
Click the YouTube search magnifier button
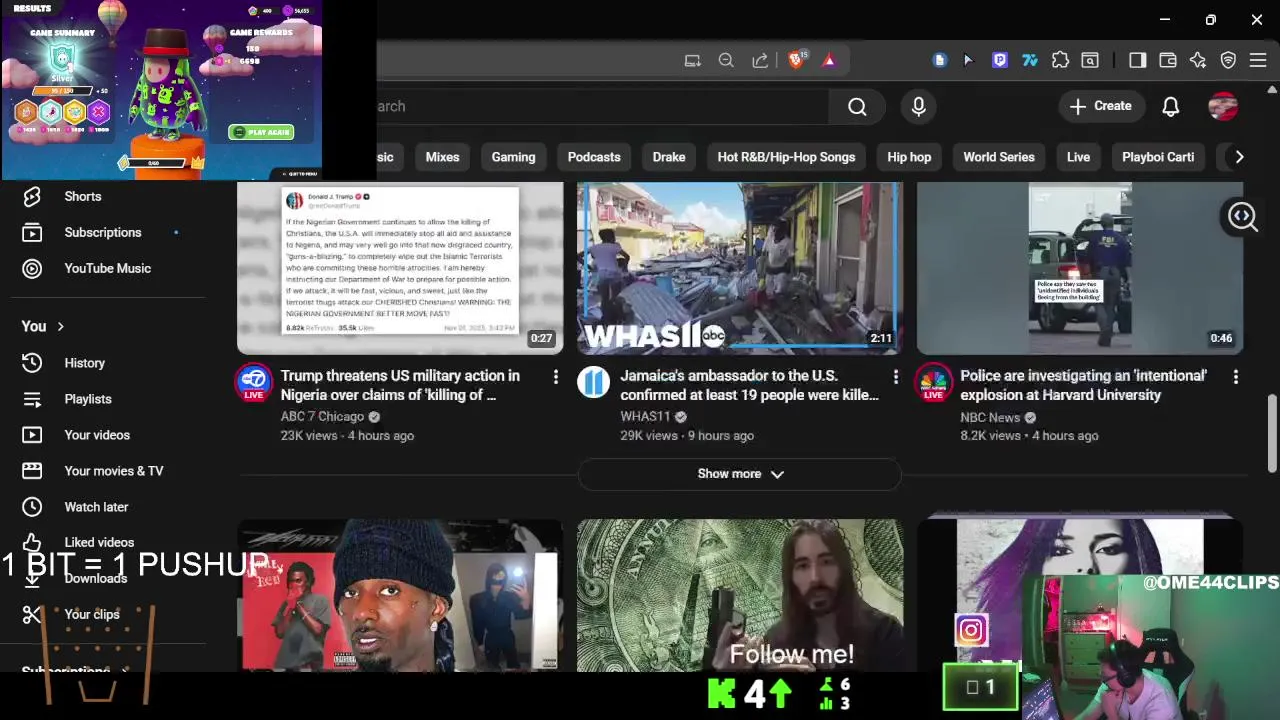[857, 106]
